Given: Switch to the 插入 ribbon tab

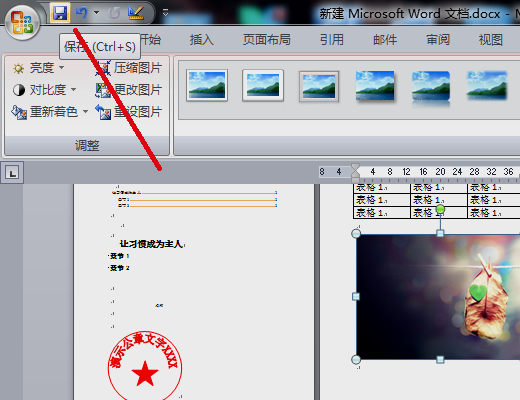Looking at the screenshot, I should coord(202,40).
